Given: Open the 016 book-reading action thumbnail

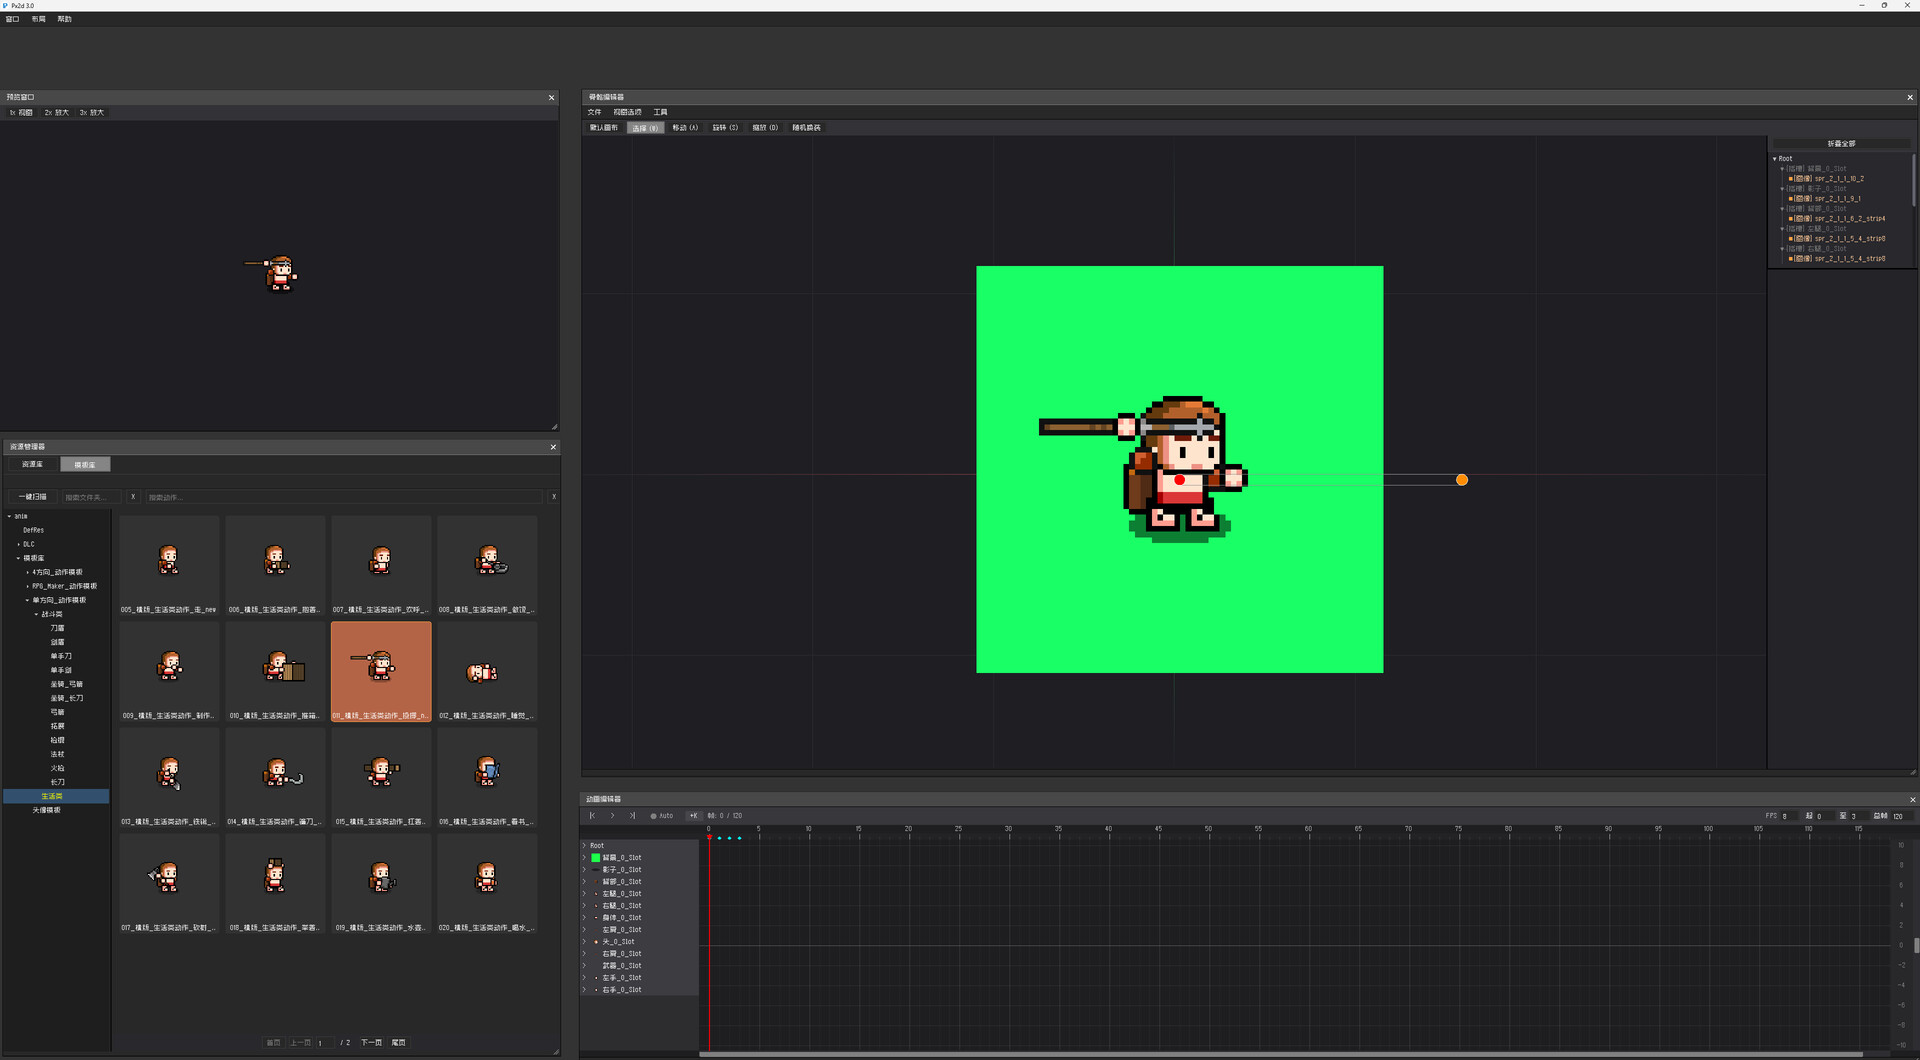Looking at the screenshot, I should (487, 778).
